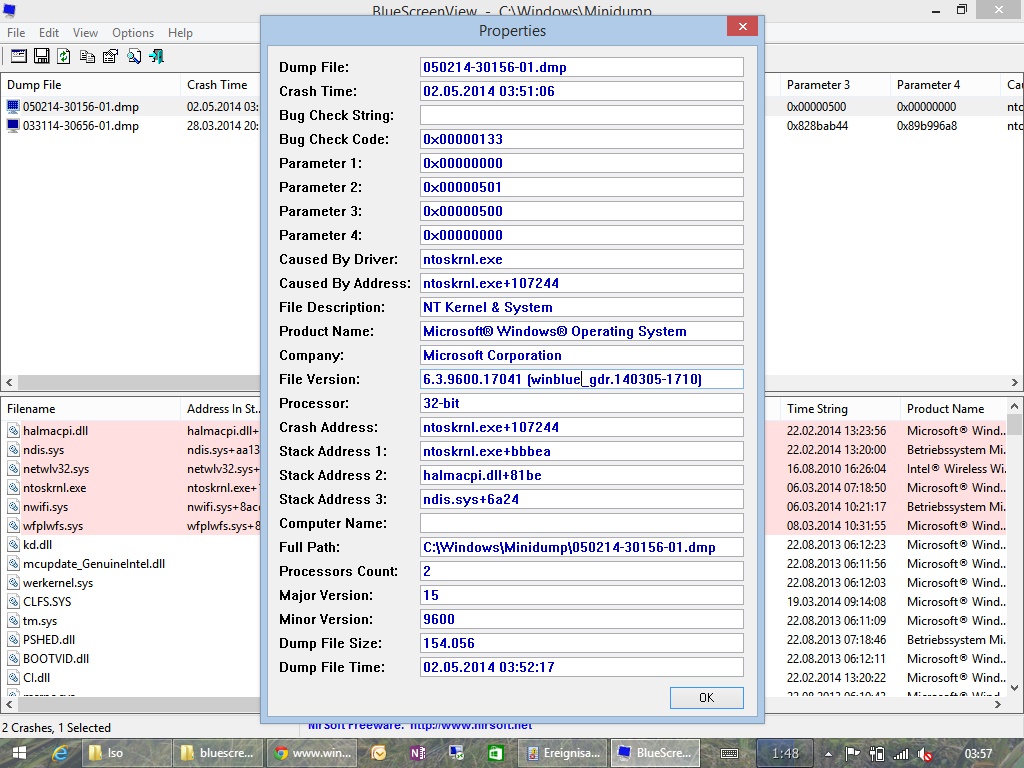Screen dimensions: 1024x768
Task: Click the Caused By Driver field
Action: point(581,259)
